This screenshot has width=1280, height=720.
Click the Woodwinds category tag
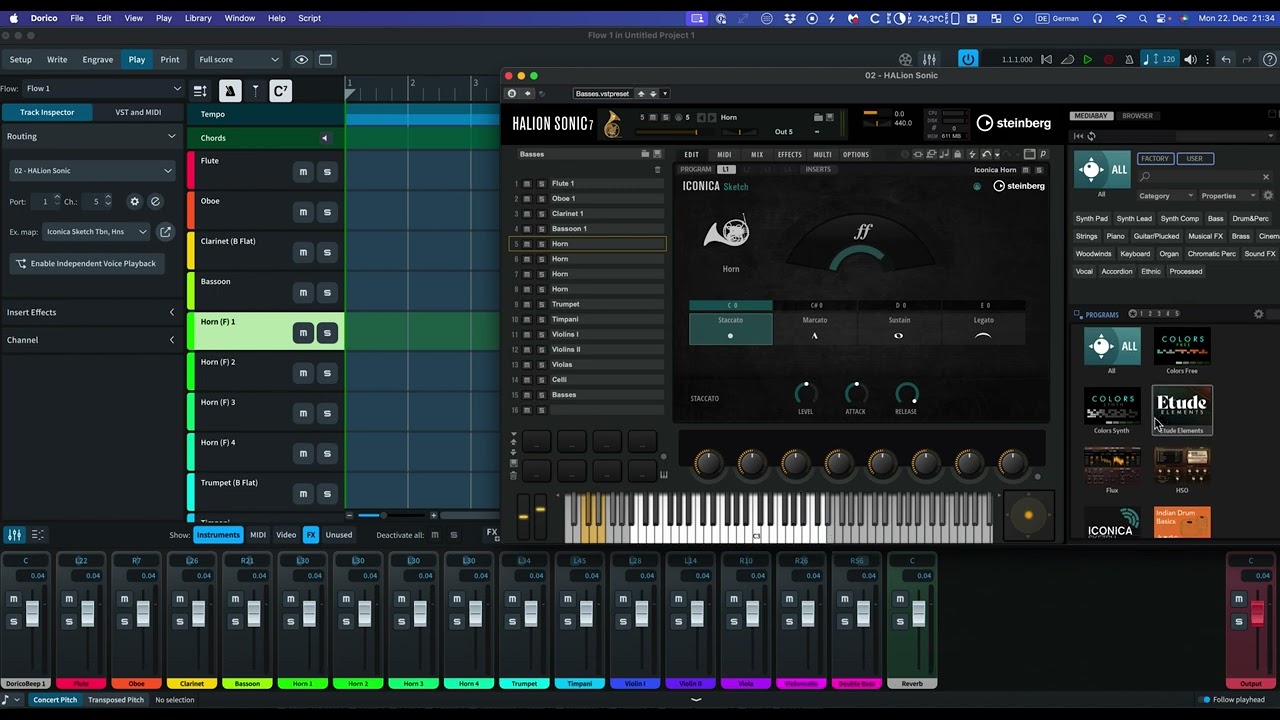tap(1094, 254)
